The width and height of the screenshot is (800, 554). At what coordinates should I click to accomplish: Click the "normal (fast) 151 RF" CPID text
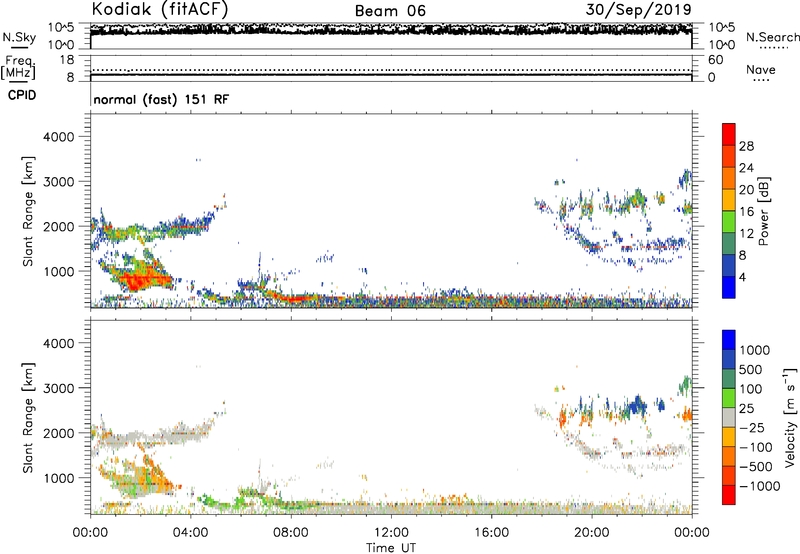161,99
